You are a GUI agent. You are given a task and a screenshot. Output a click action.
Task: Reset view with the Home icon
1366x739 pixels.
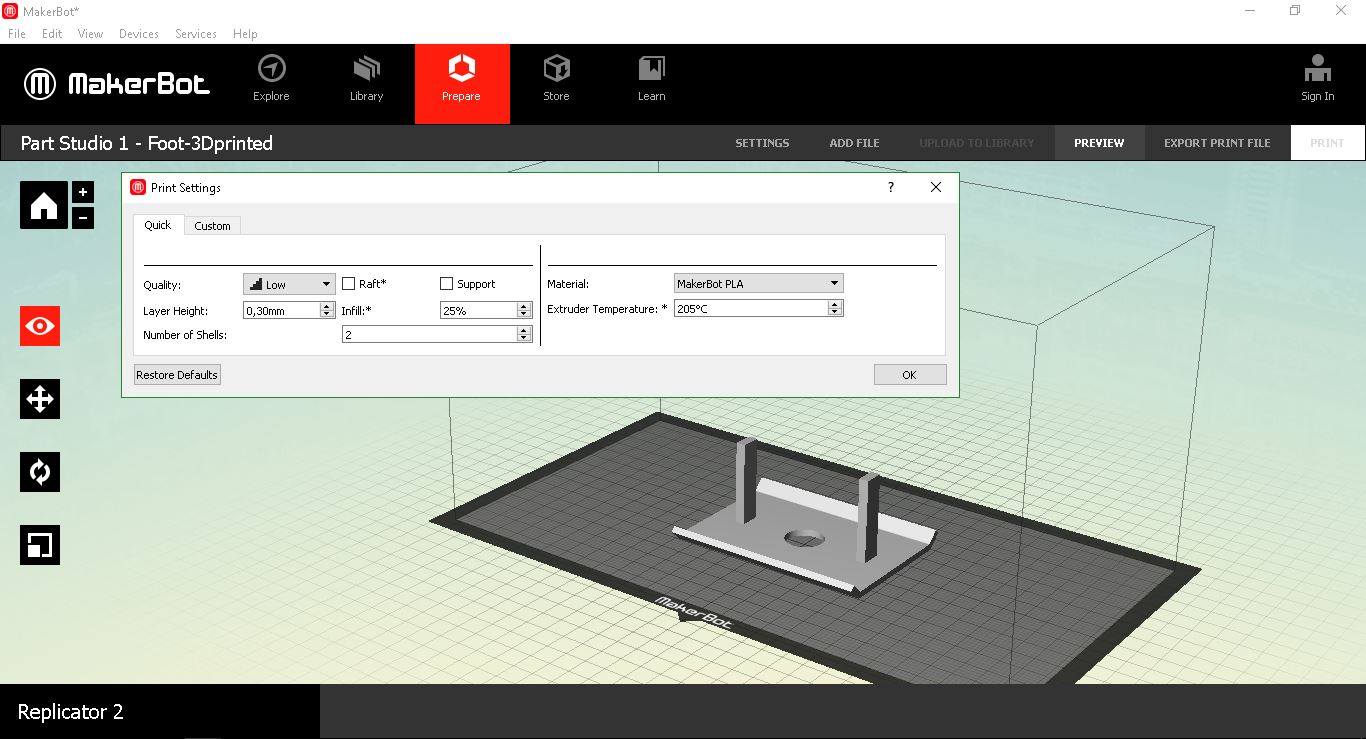click(x=44, y=205)
